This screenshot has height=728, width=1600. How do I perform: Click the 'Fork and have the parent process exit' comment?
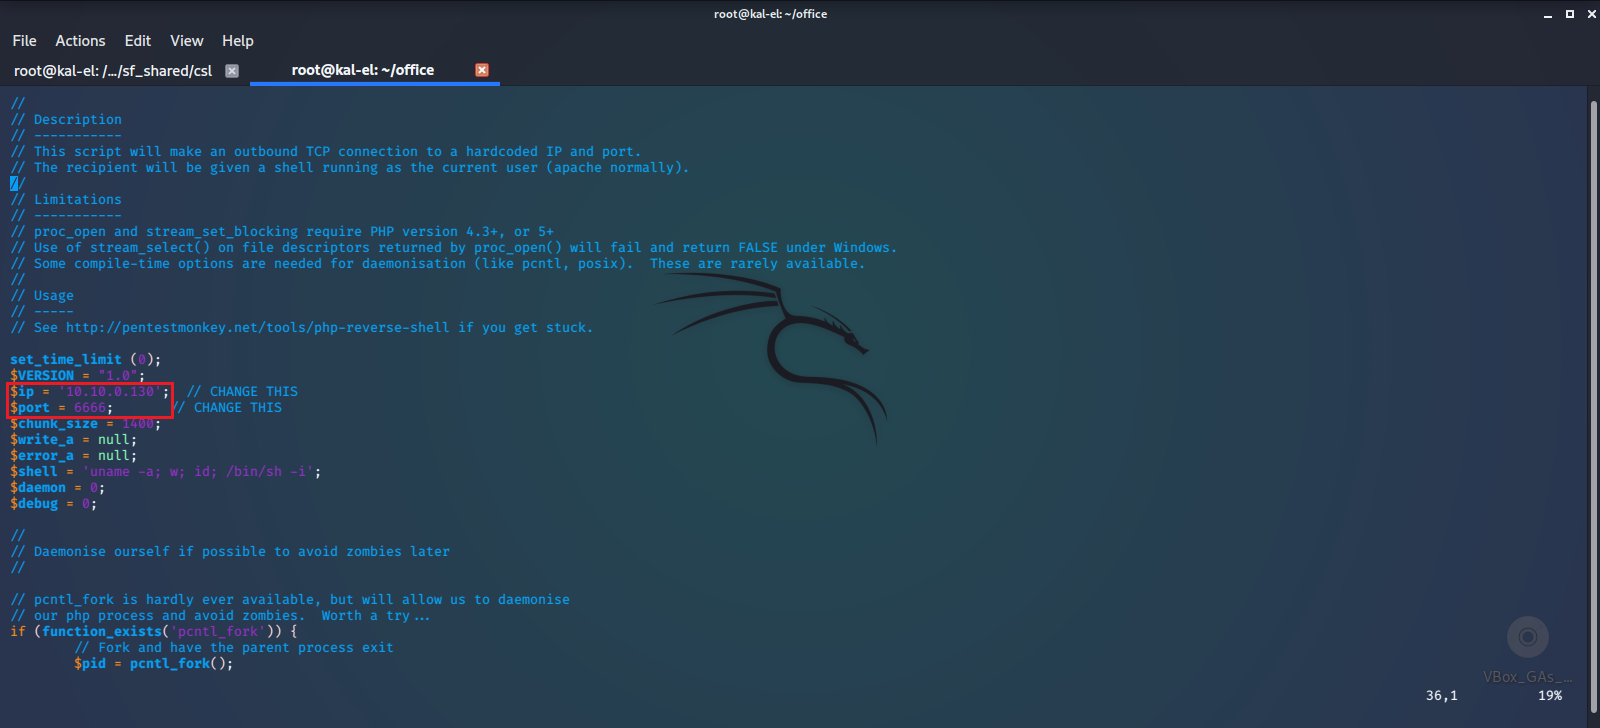coord(234,647)
